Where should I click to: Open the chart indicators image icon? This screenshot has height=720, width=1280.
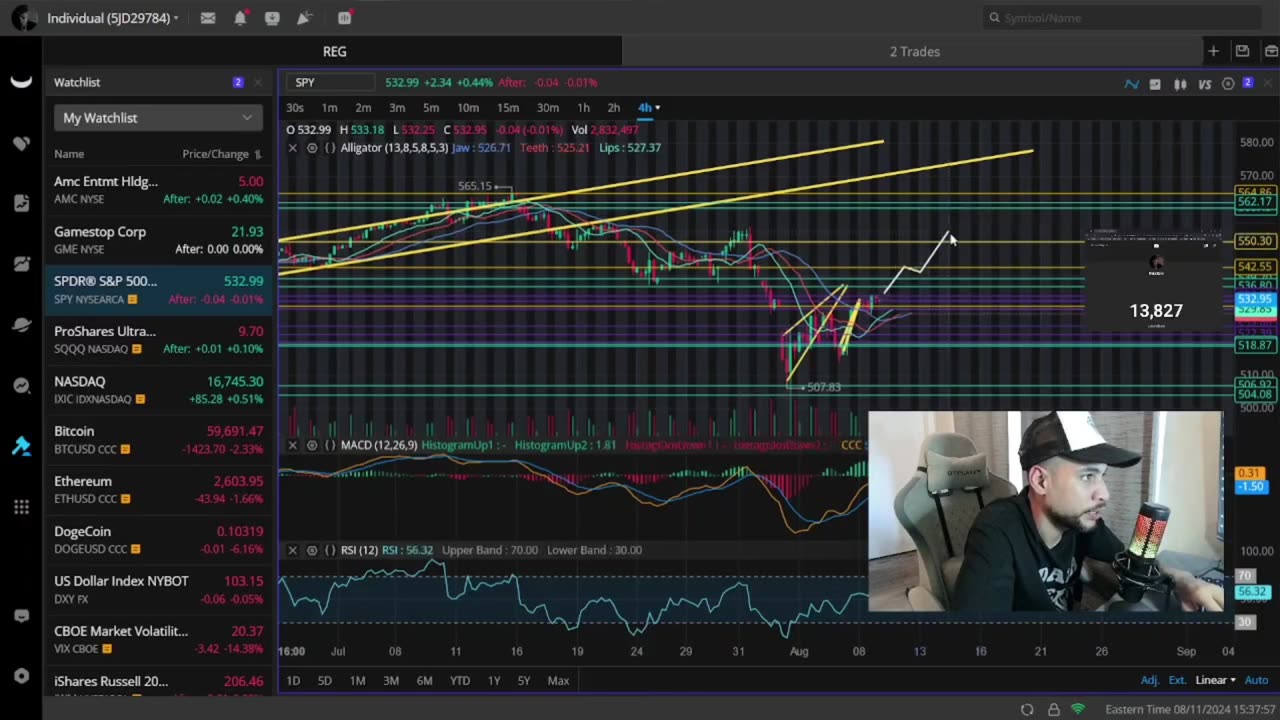[1155, 84]
